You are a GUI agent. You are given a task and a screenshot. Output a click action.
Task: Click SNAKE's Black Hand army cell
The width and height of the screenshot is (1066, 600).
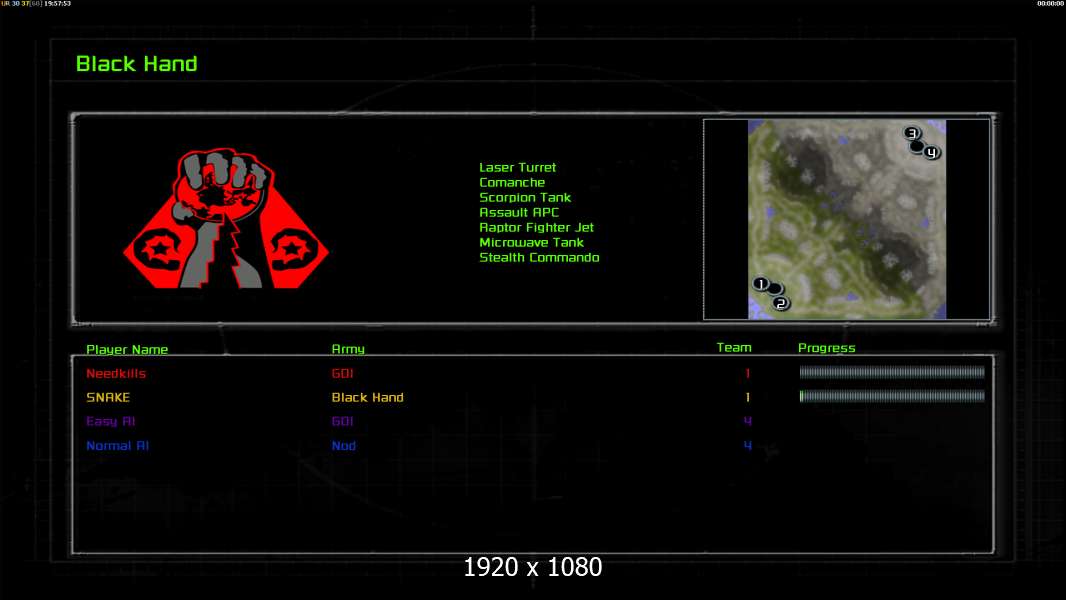click(367, 397)
